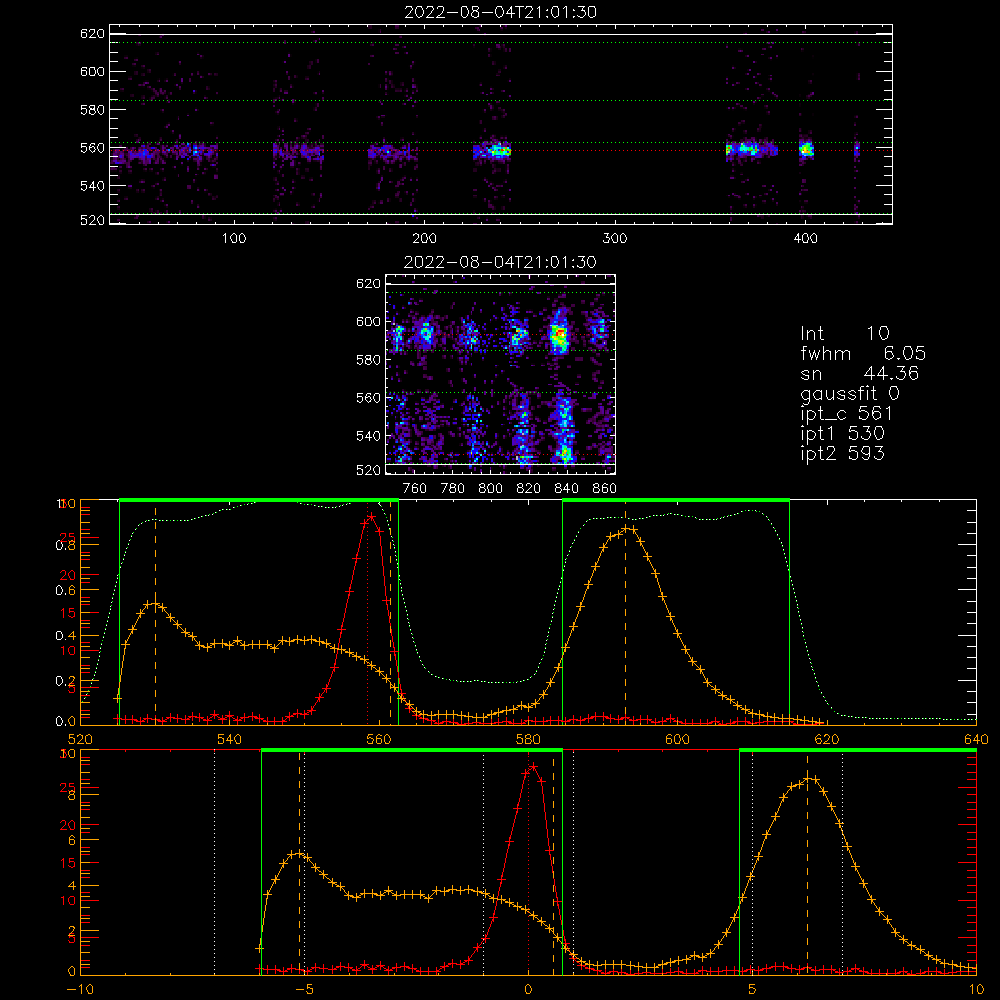Click x-axis label 820 under the small middle image
The height and width of the screenshot is (1000, 1000).
tap(529, 488)
